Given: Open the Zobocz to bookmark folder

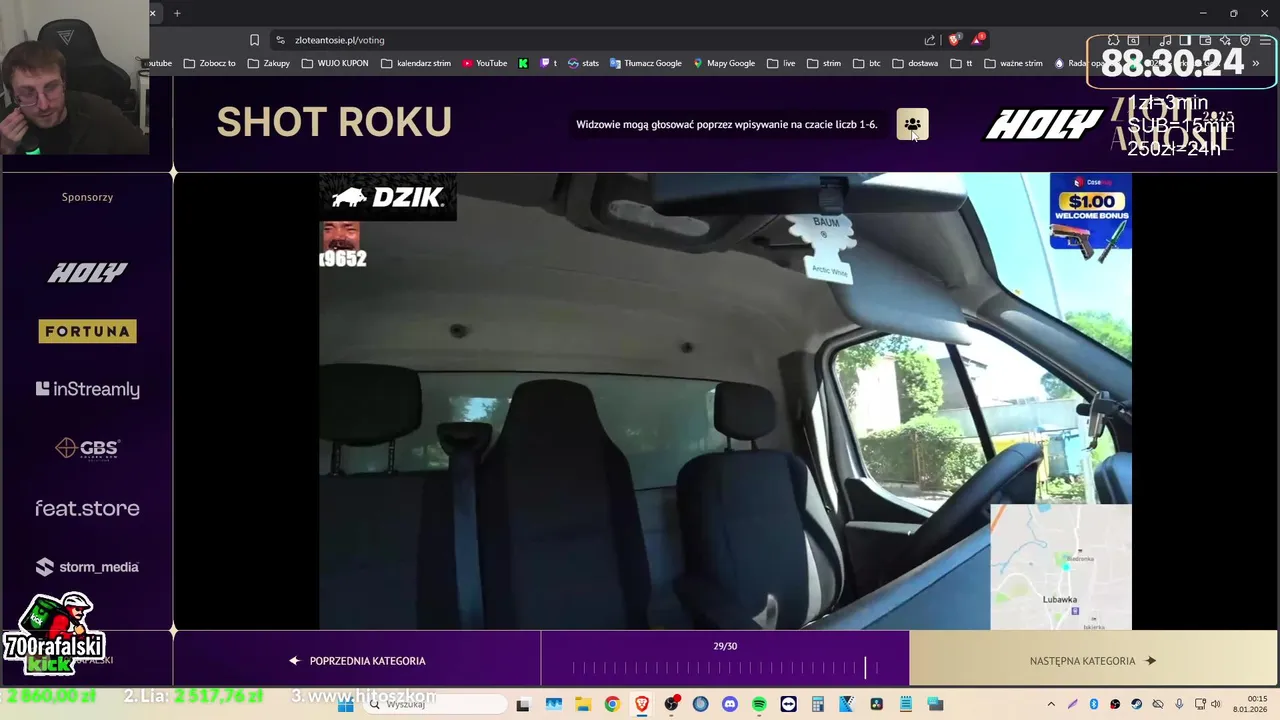Looking at the screenshot, I should pos(210,63).
